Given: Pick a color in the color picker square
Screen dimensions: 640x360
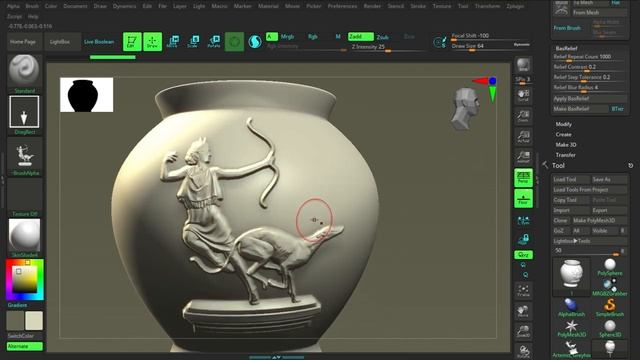Looking at the screenshot, I should coord(24,279).
